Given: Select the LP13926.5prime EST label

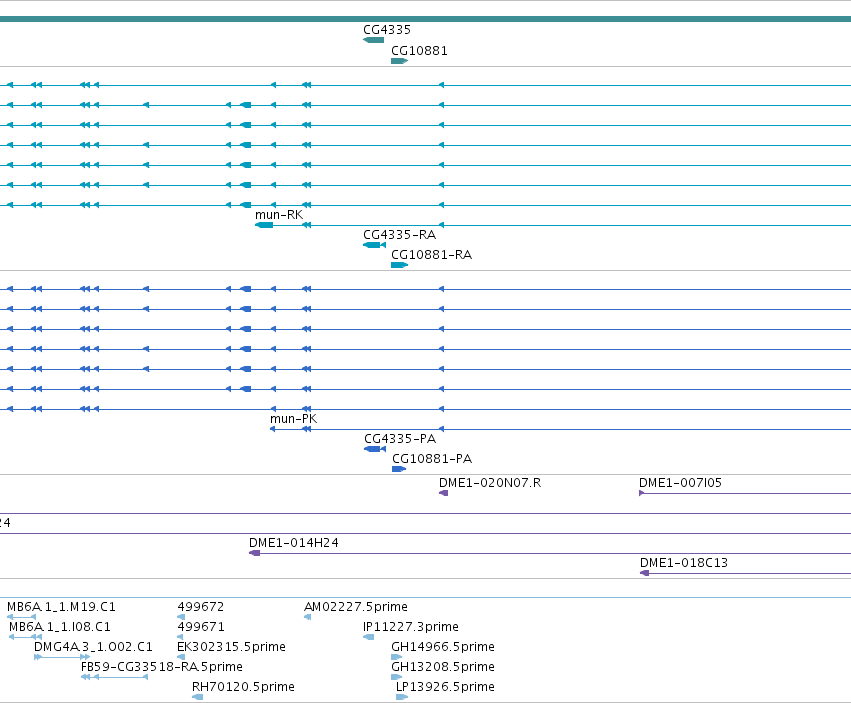Looking at the screenshot, I should [x=446, y=687].
